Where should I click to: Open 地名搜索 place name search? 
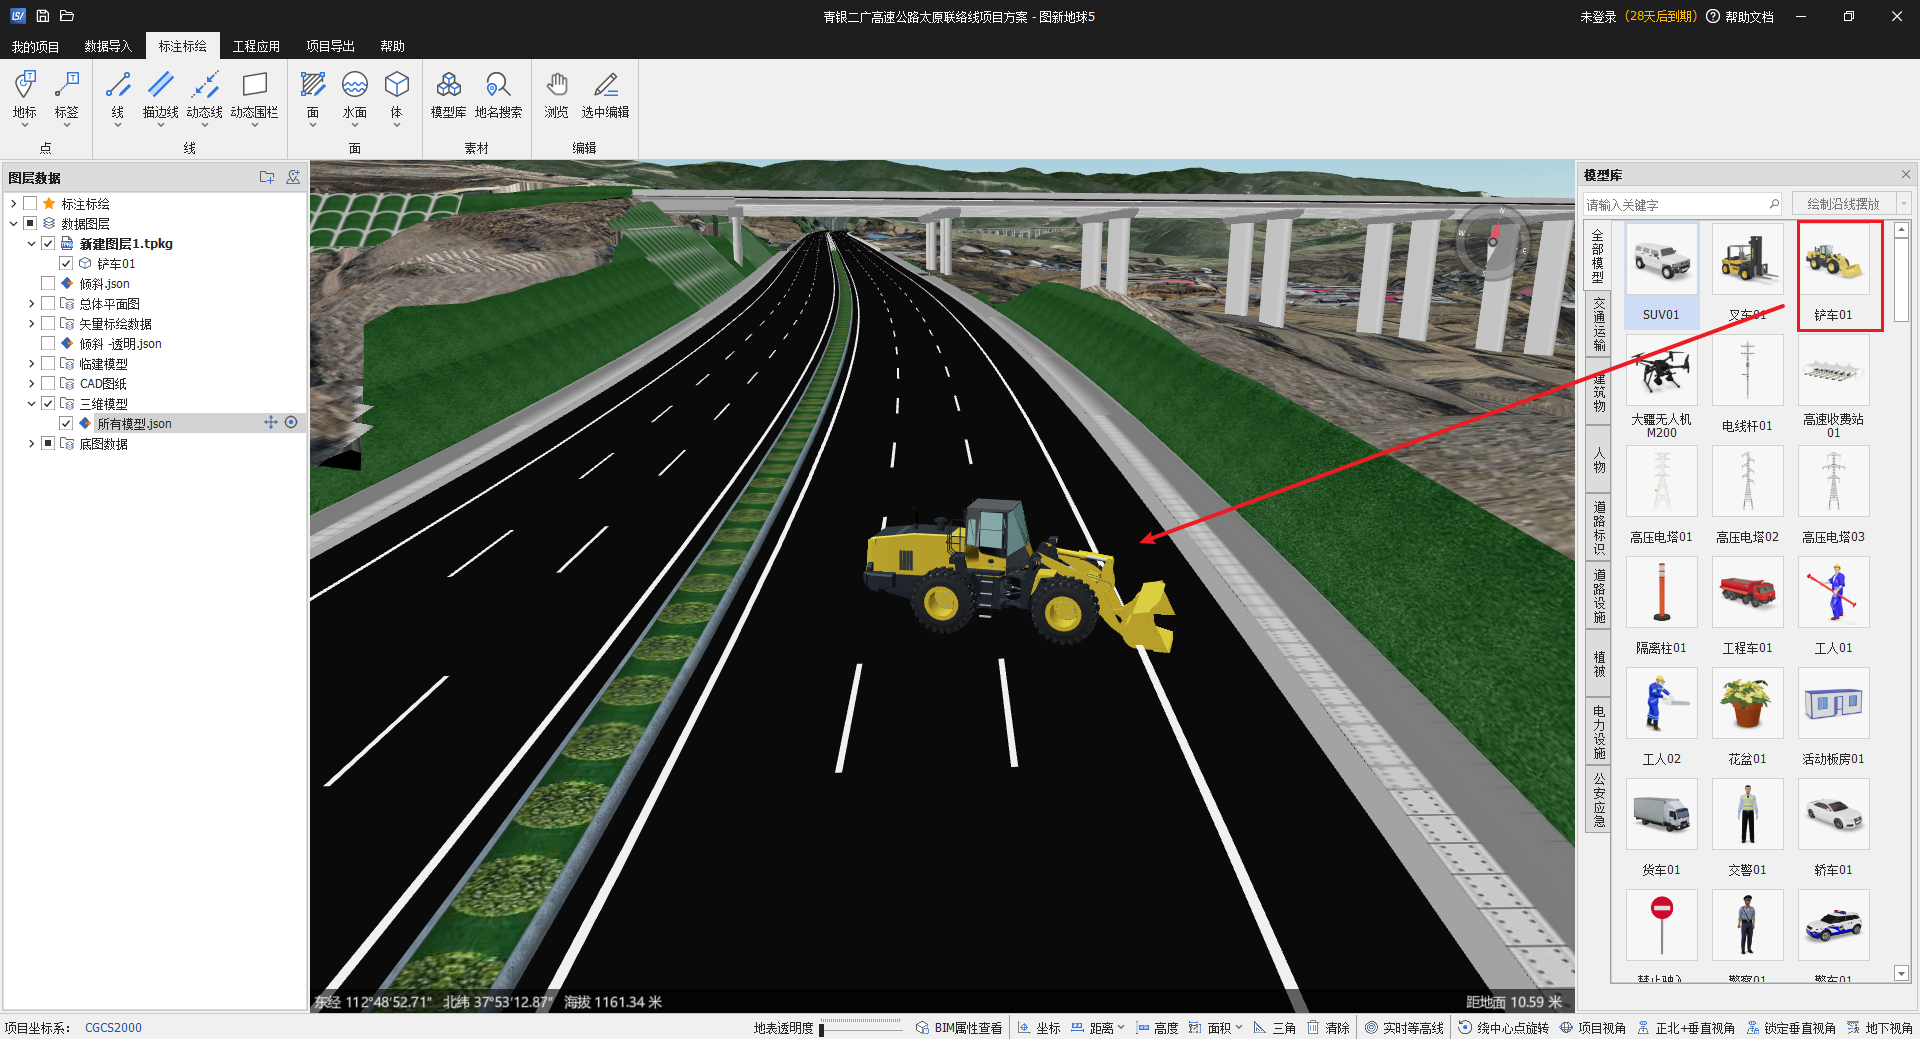(498, 96)
